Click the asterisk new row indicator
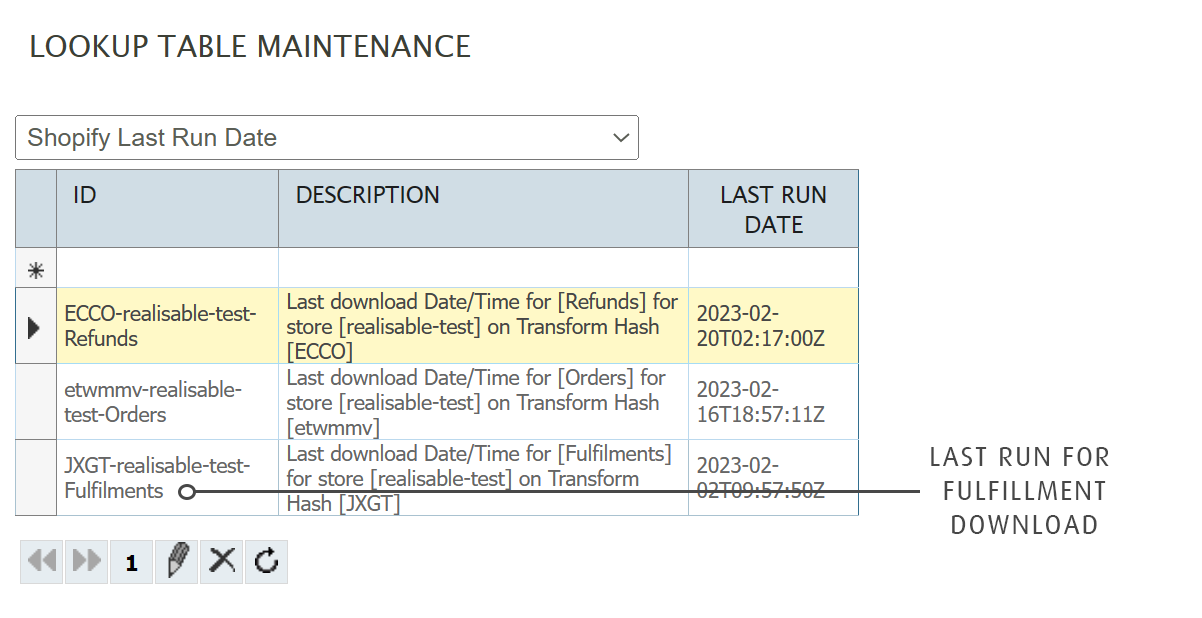This screenshot has height=618, width=1202. (35, 269)
